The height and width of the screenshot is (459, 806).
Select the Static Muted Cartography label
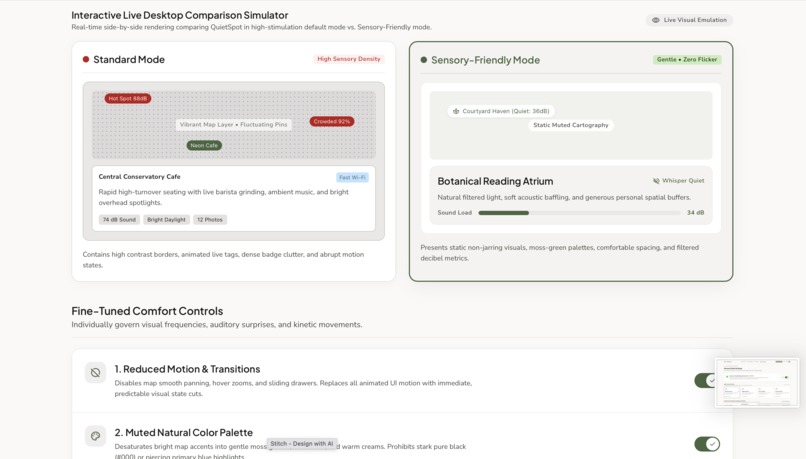(x=571, y=125)
